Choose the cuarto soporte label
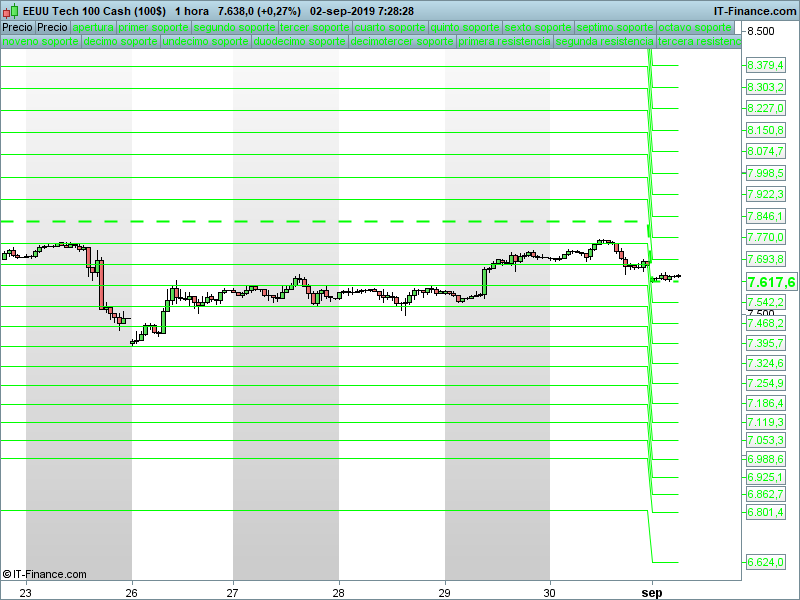Screen dimensions: 800x600 click(390, 28)
